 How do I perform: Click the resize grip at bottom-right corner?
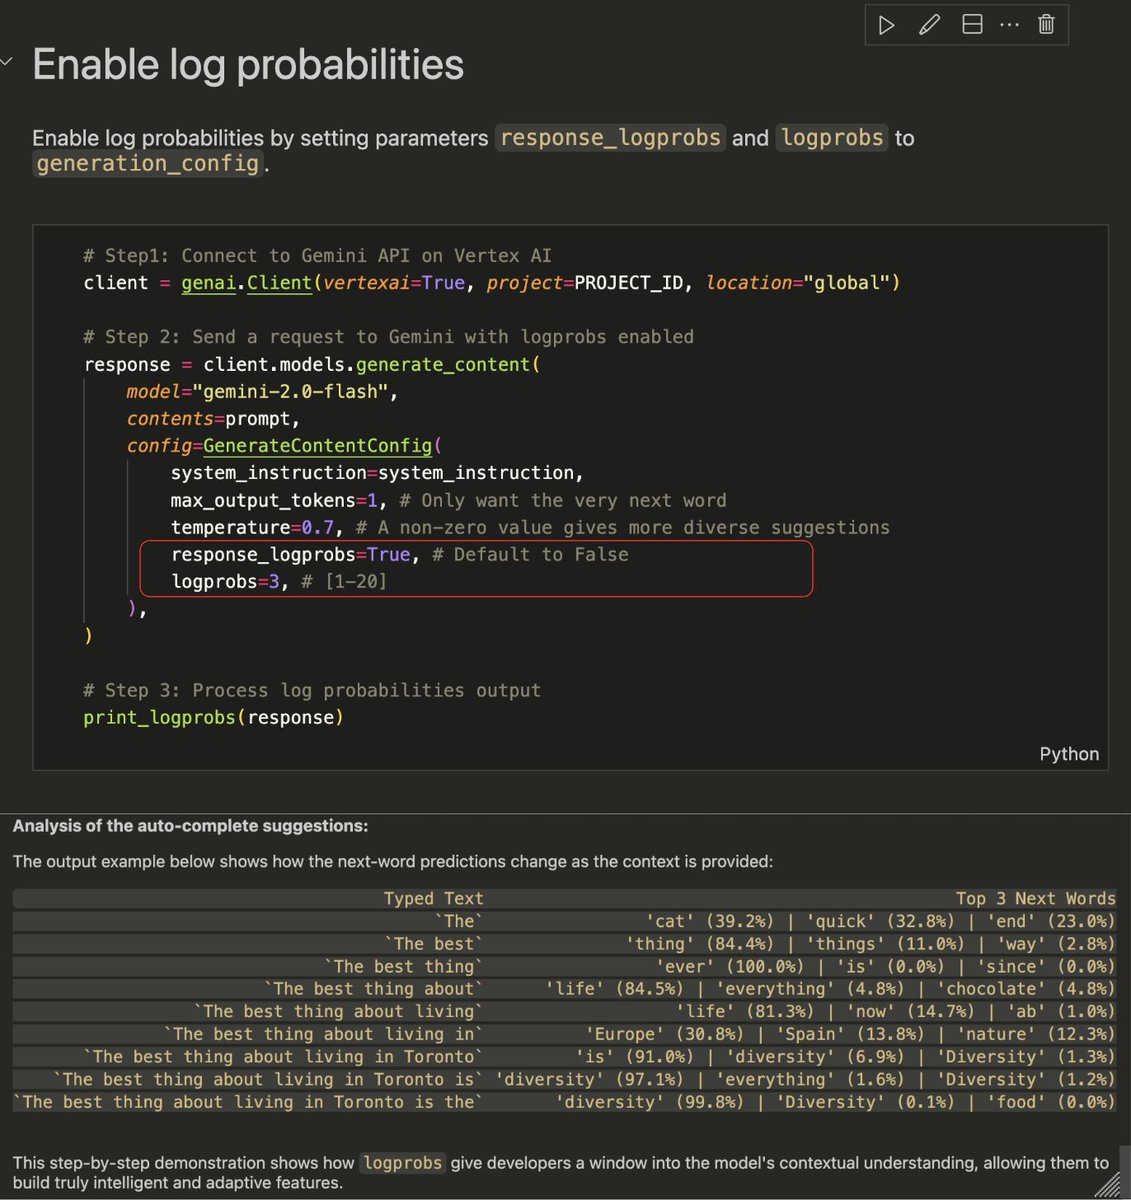click(x=1109, y=1185)
